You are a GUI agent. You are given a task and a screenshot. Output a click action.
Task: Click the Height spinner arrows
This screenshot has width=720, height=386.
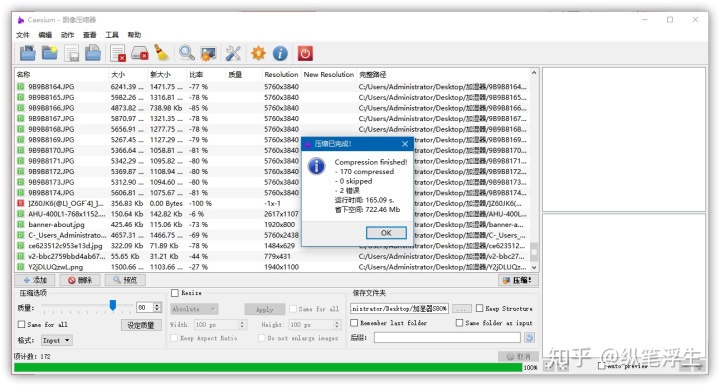[337, 324]
